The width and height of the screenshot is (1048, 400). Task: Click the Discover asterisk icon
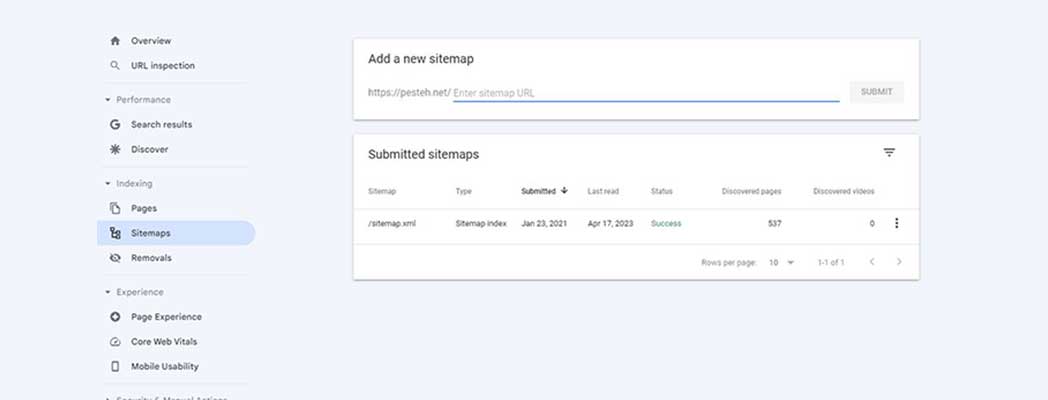click(115, 150)
